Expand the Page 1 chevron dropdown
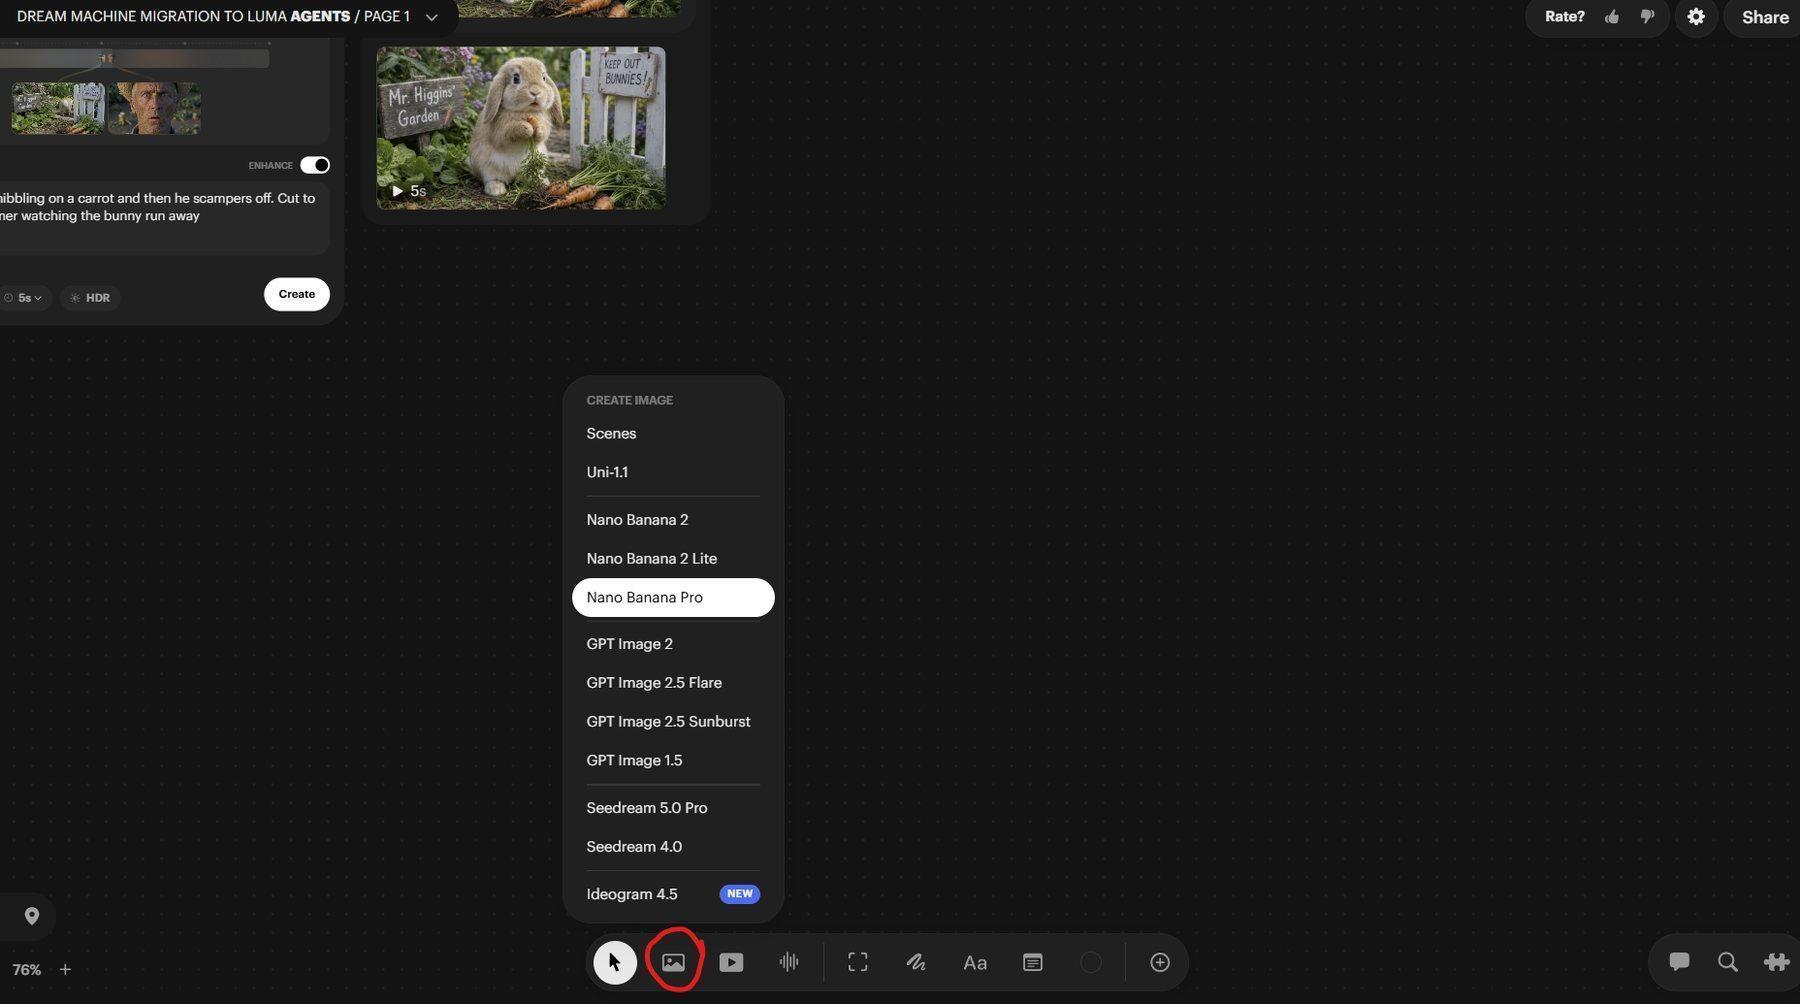This screenshot has height=1004, width=1800. click(431, 17)
